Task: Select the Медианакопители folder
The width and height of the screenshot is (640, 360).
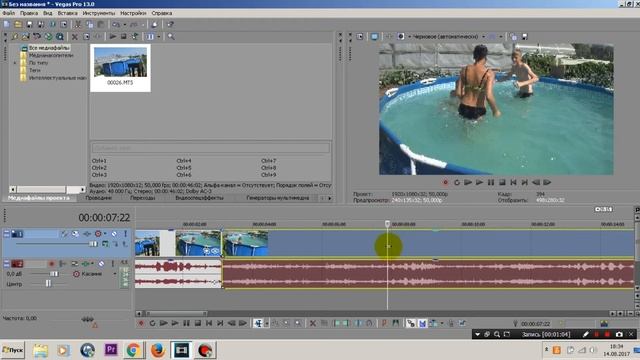Action: pyautogui.click(x=51, y=55)
